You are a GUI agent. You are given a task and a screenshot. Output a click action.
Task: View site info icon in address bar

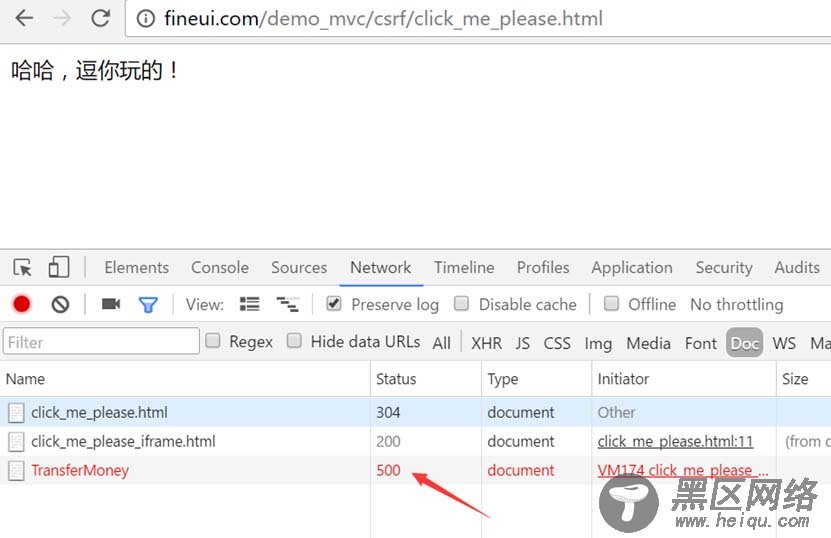coord(146,19)
